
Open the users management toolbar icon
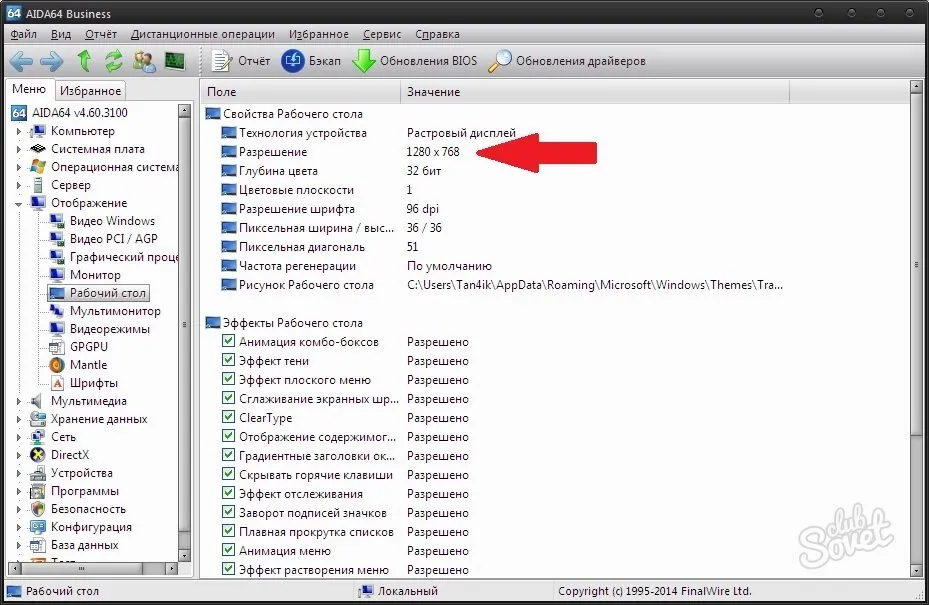(143, 60)
